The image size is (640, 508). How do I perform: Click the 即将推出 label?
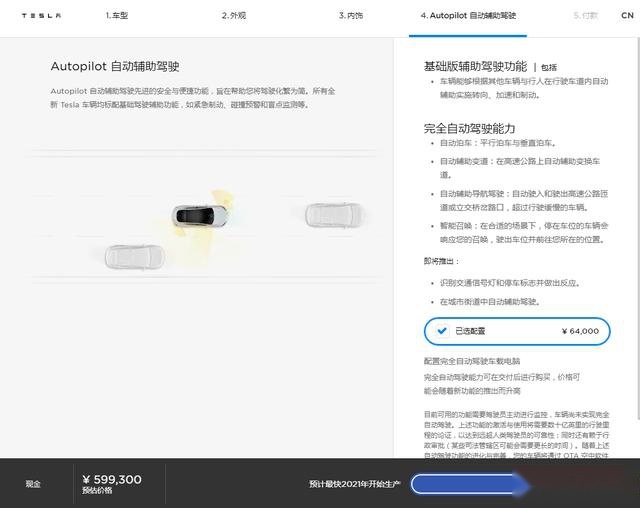point(441,261)
